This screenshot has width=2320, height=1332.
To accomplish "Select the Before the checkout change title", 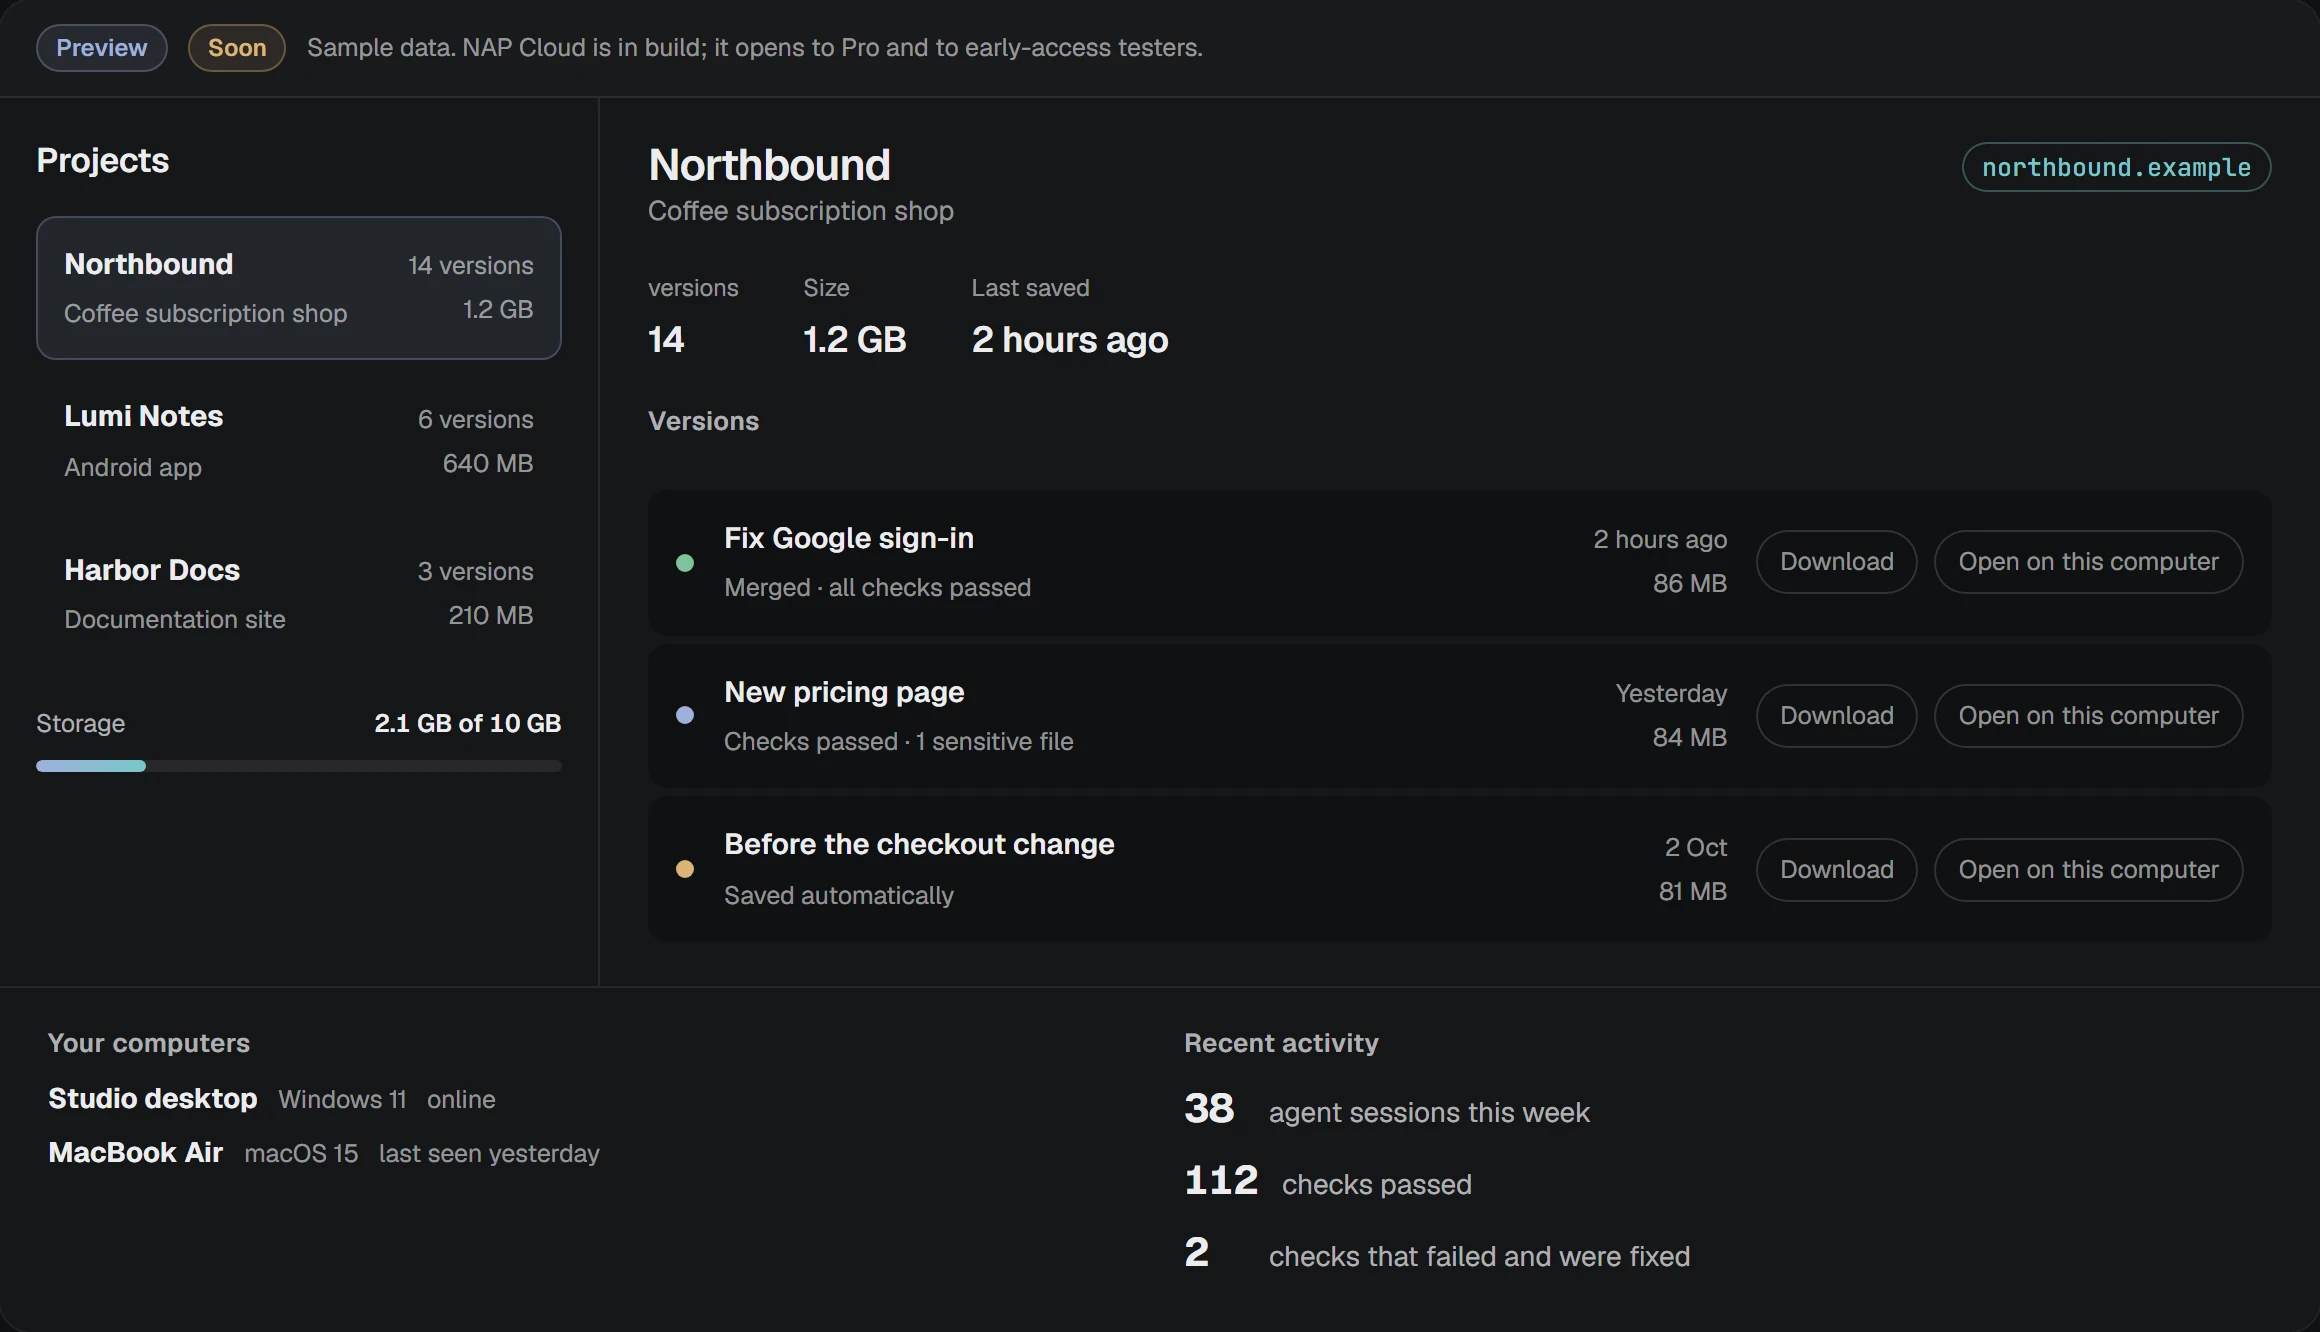I will [x=919, y=844].
